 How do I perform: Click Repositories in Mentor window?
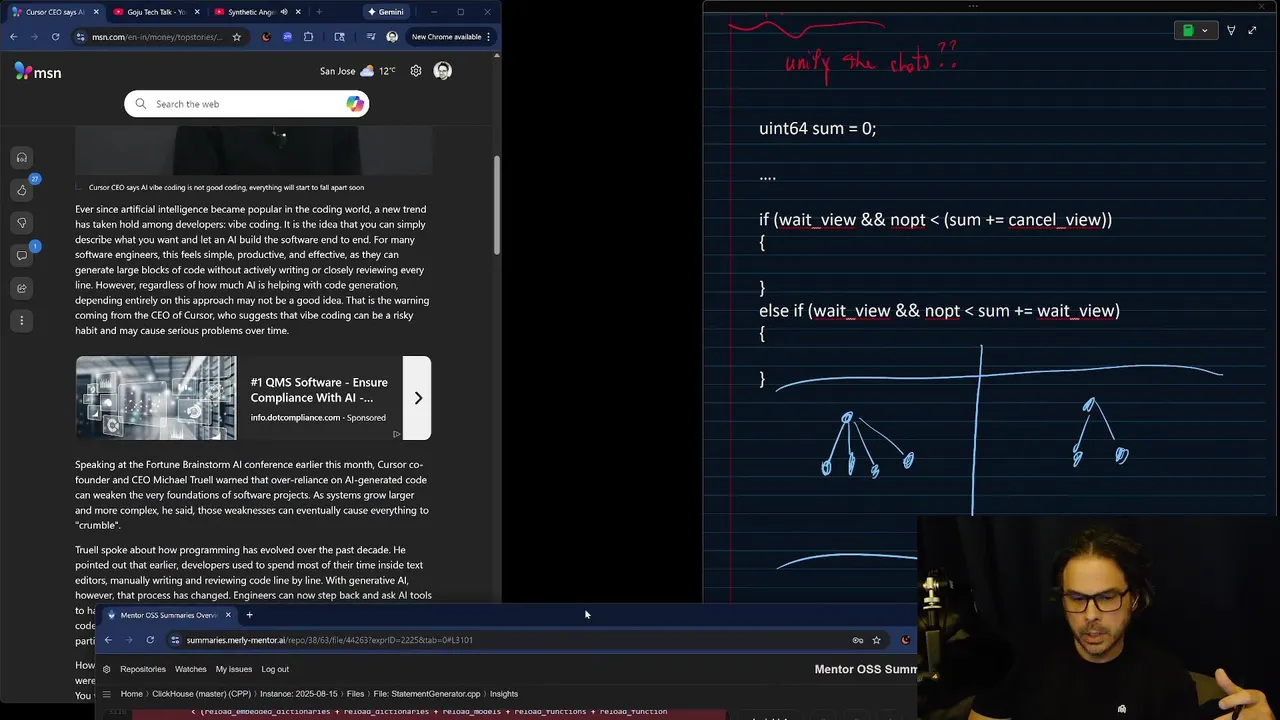click(143, 669)
